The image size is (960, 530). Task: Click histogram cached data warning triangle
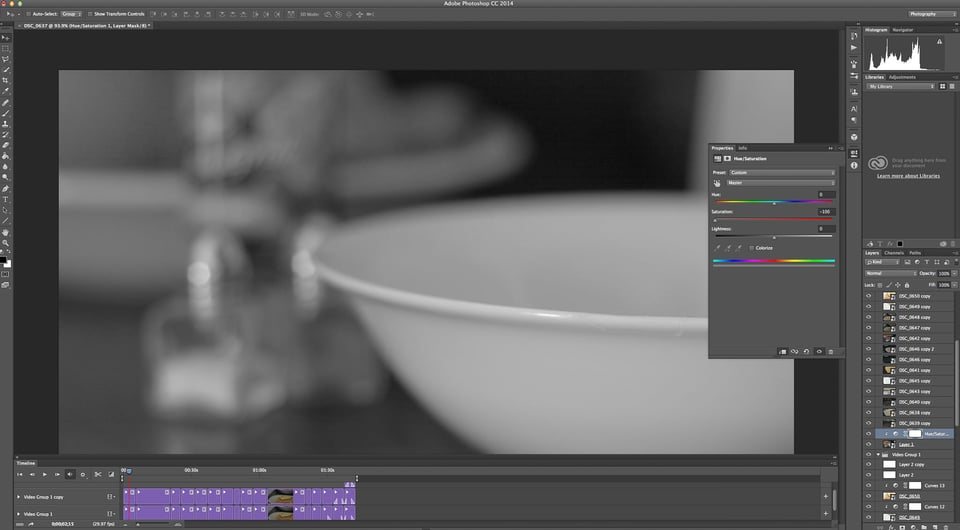pos(939,42)
